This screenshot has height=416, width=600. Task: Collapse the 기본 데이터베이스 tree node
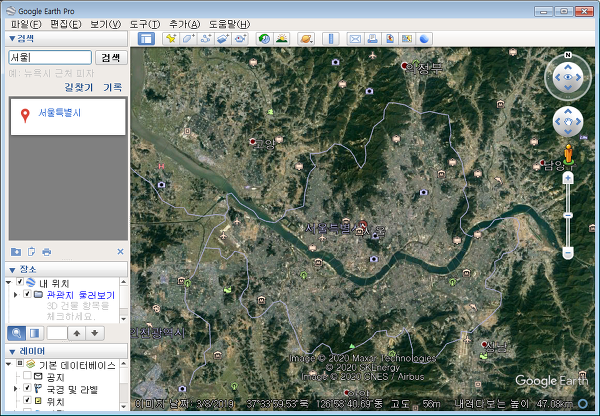[8, 364]
